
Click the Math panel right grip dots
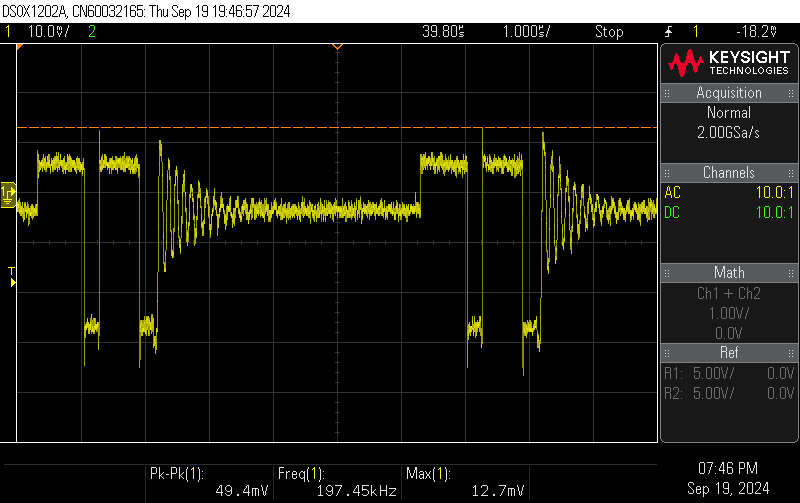(791, 273)
